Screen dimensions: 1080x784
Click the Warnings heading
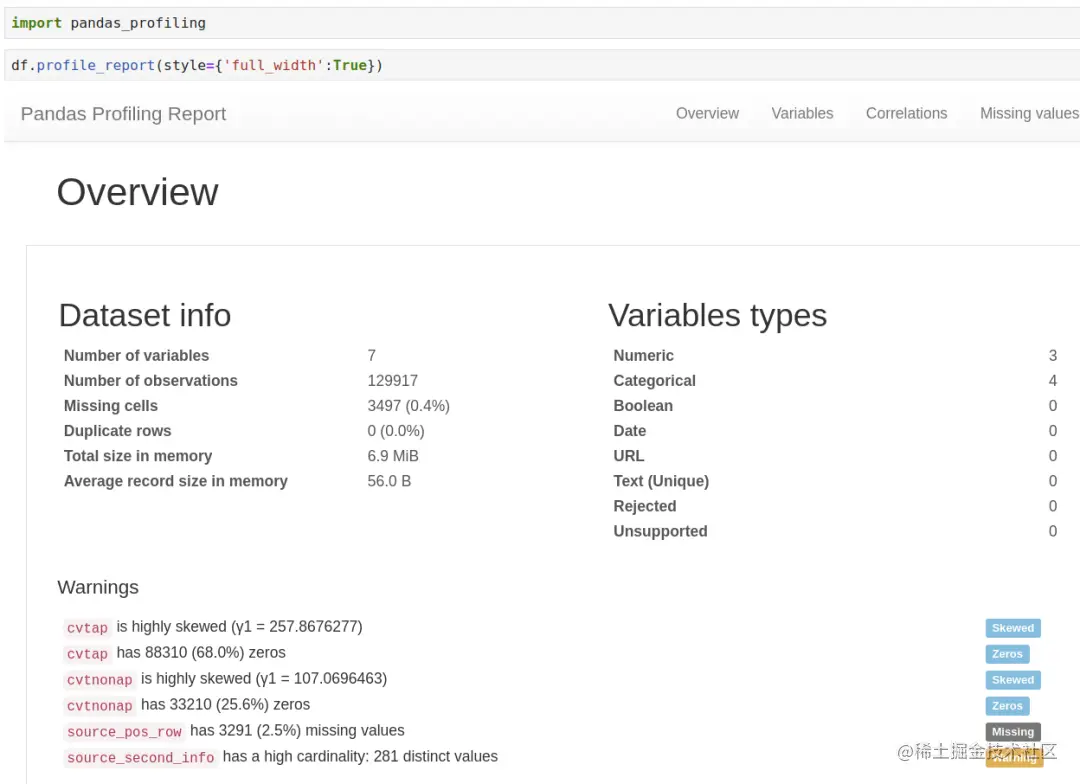(x=98, y=588)
